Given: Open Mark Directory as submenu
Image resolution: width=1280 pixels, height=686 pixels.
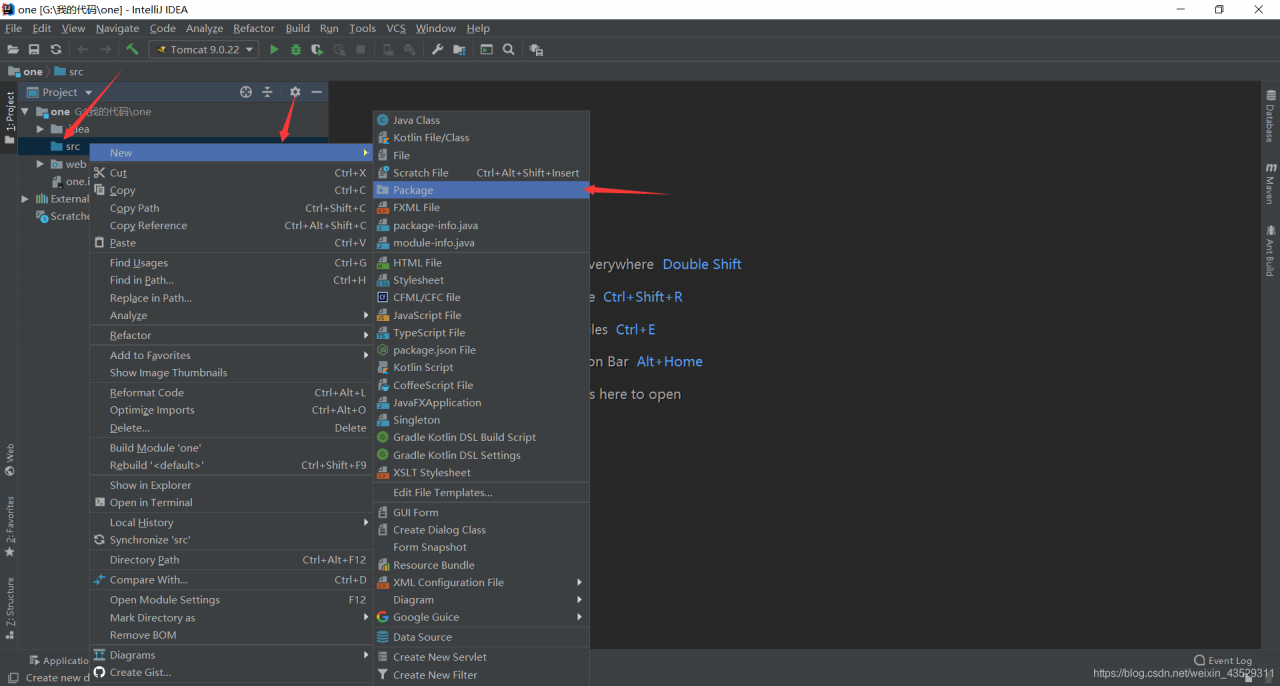Looking at the screenshot, I should pos(231,618).
